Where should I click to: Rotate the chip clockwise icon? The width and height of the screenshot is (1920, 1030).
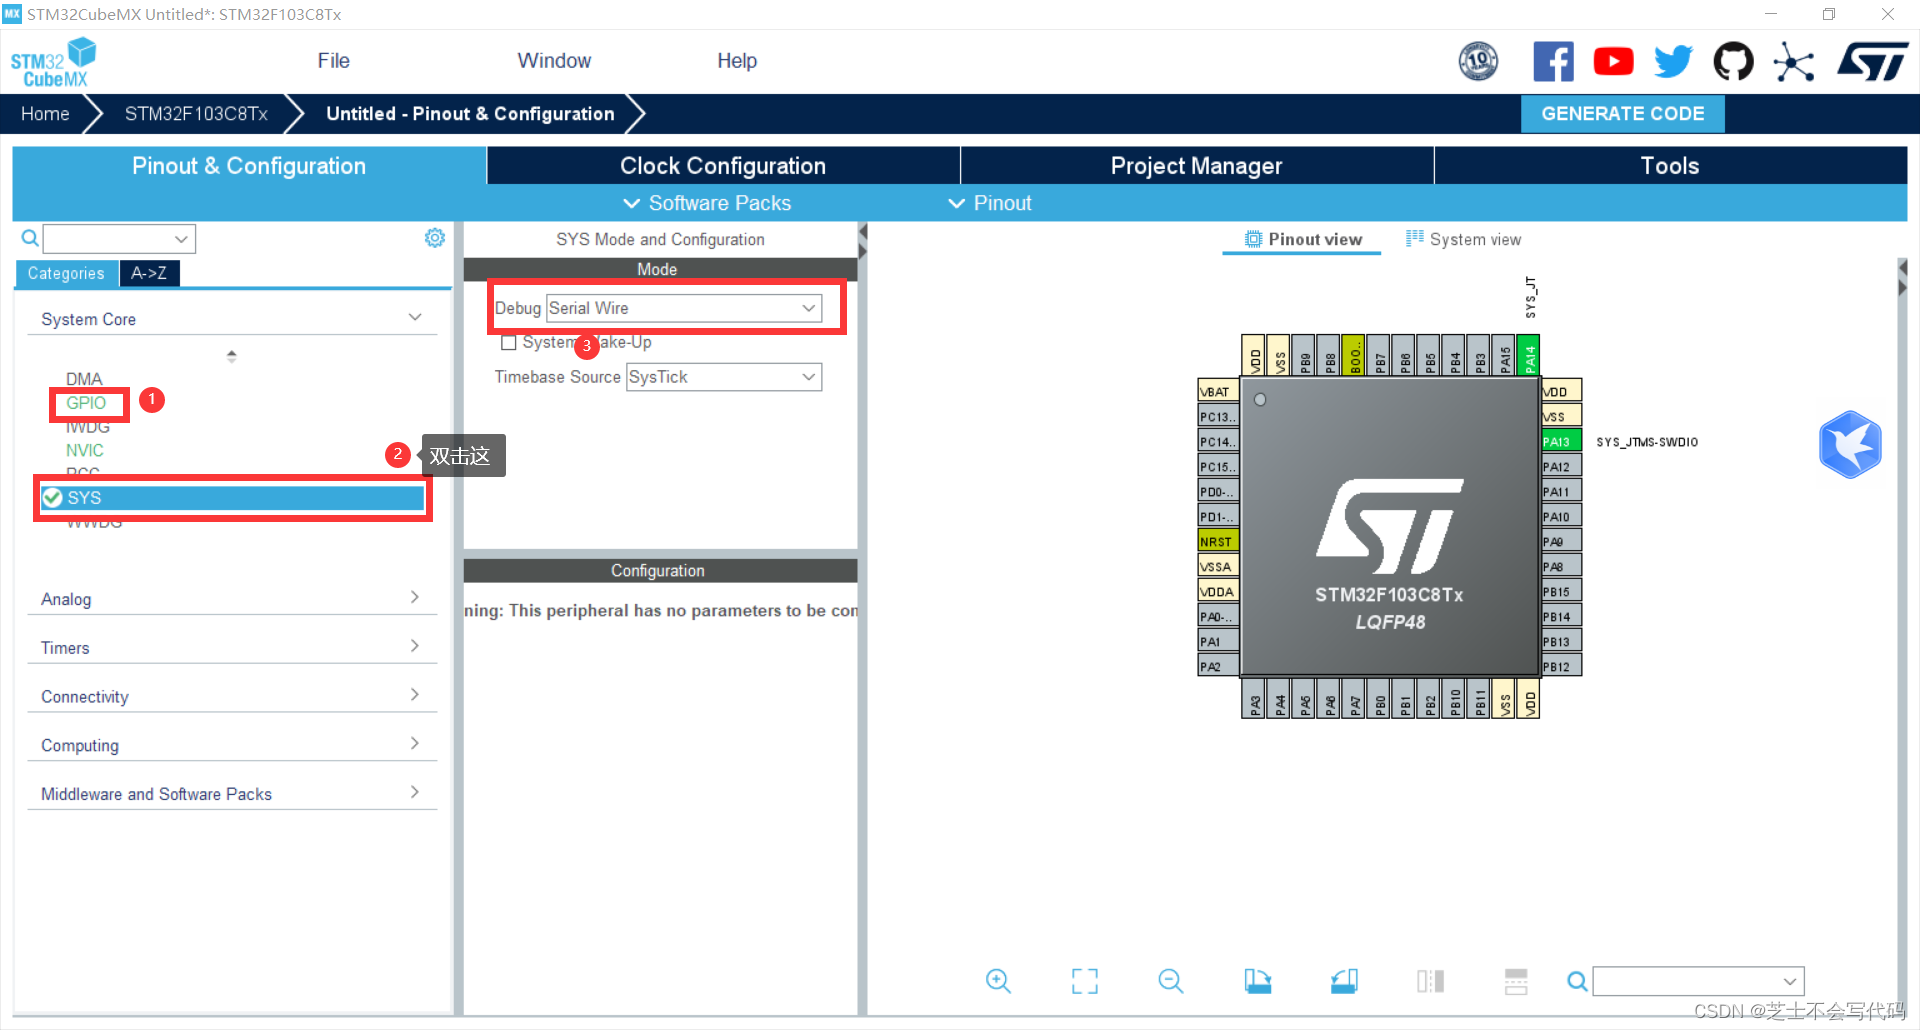tap(1257, 981)
